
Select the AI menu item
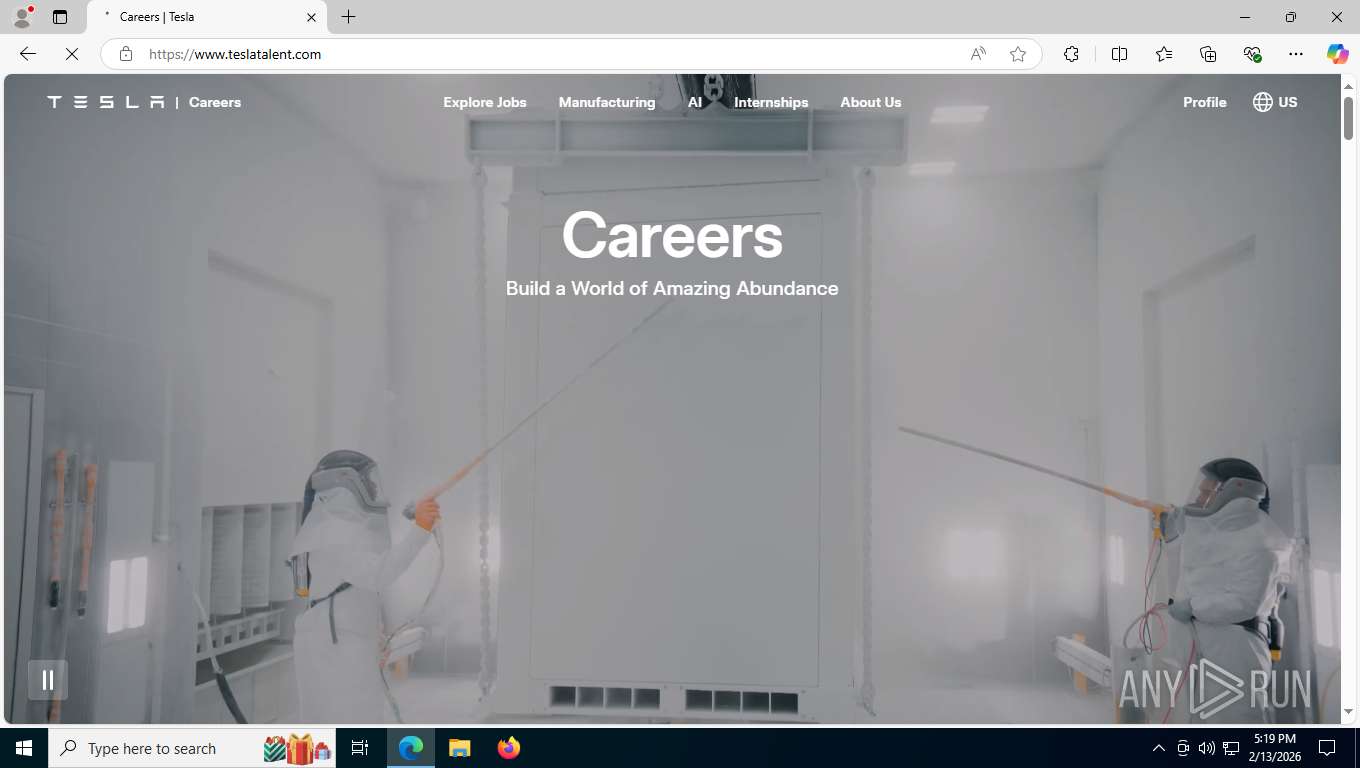coord(695,102)
